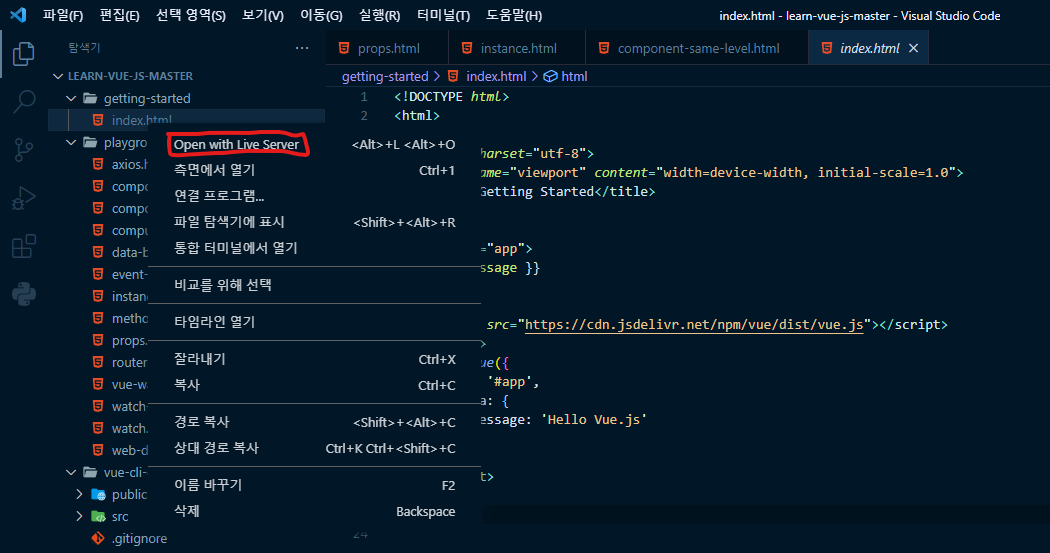
Task: Click the VS Code logo icon
Action: 18,15
